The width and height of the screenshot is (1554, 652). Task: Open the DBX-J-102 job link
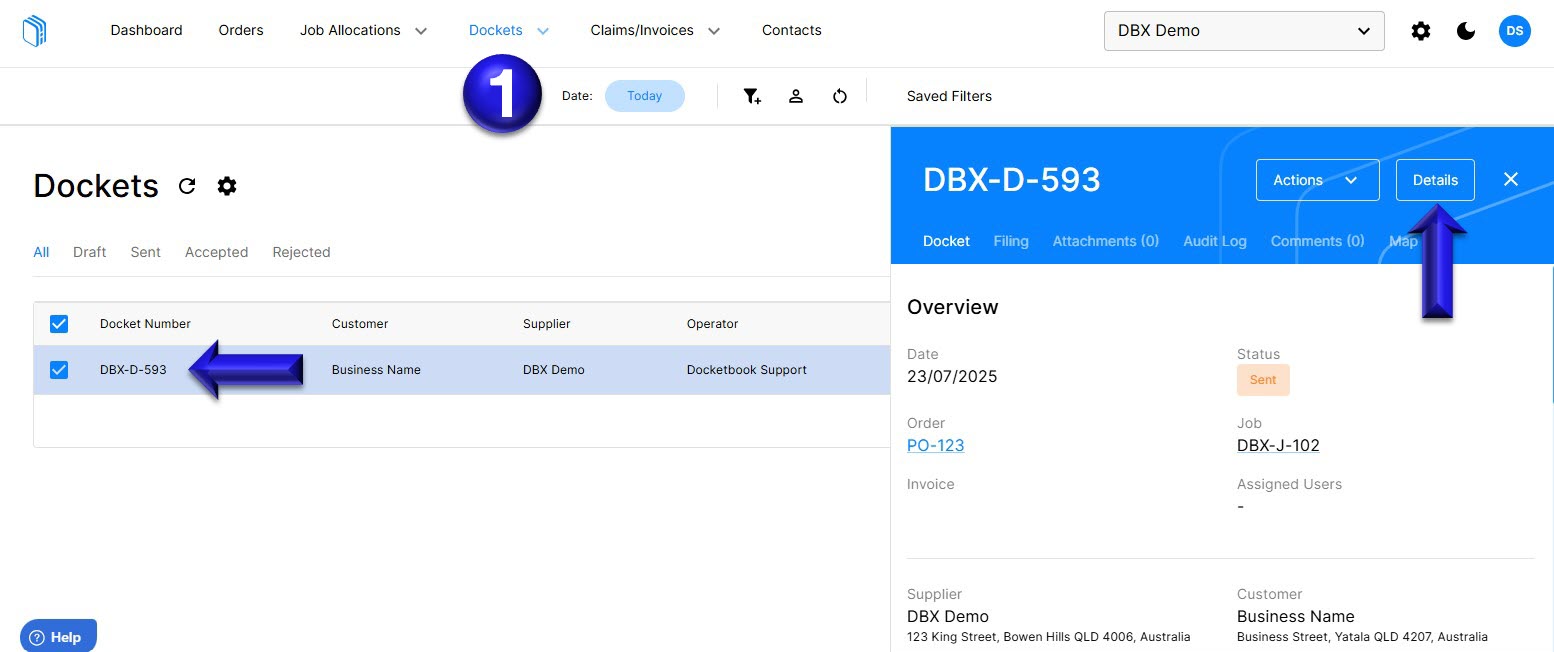(x=1278, y=445)
